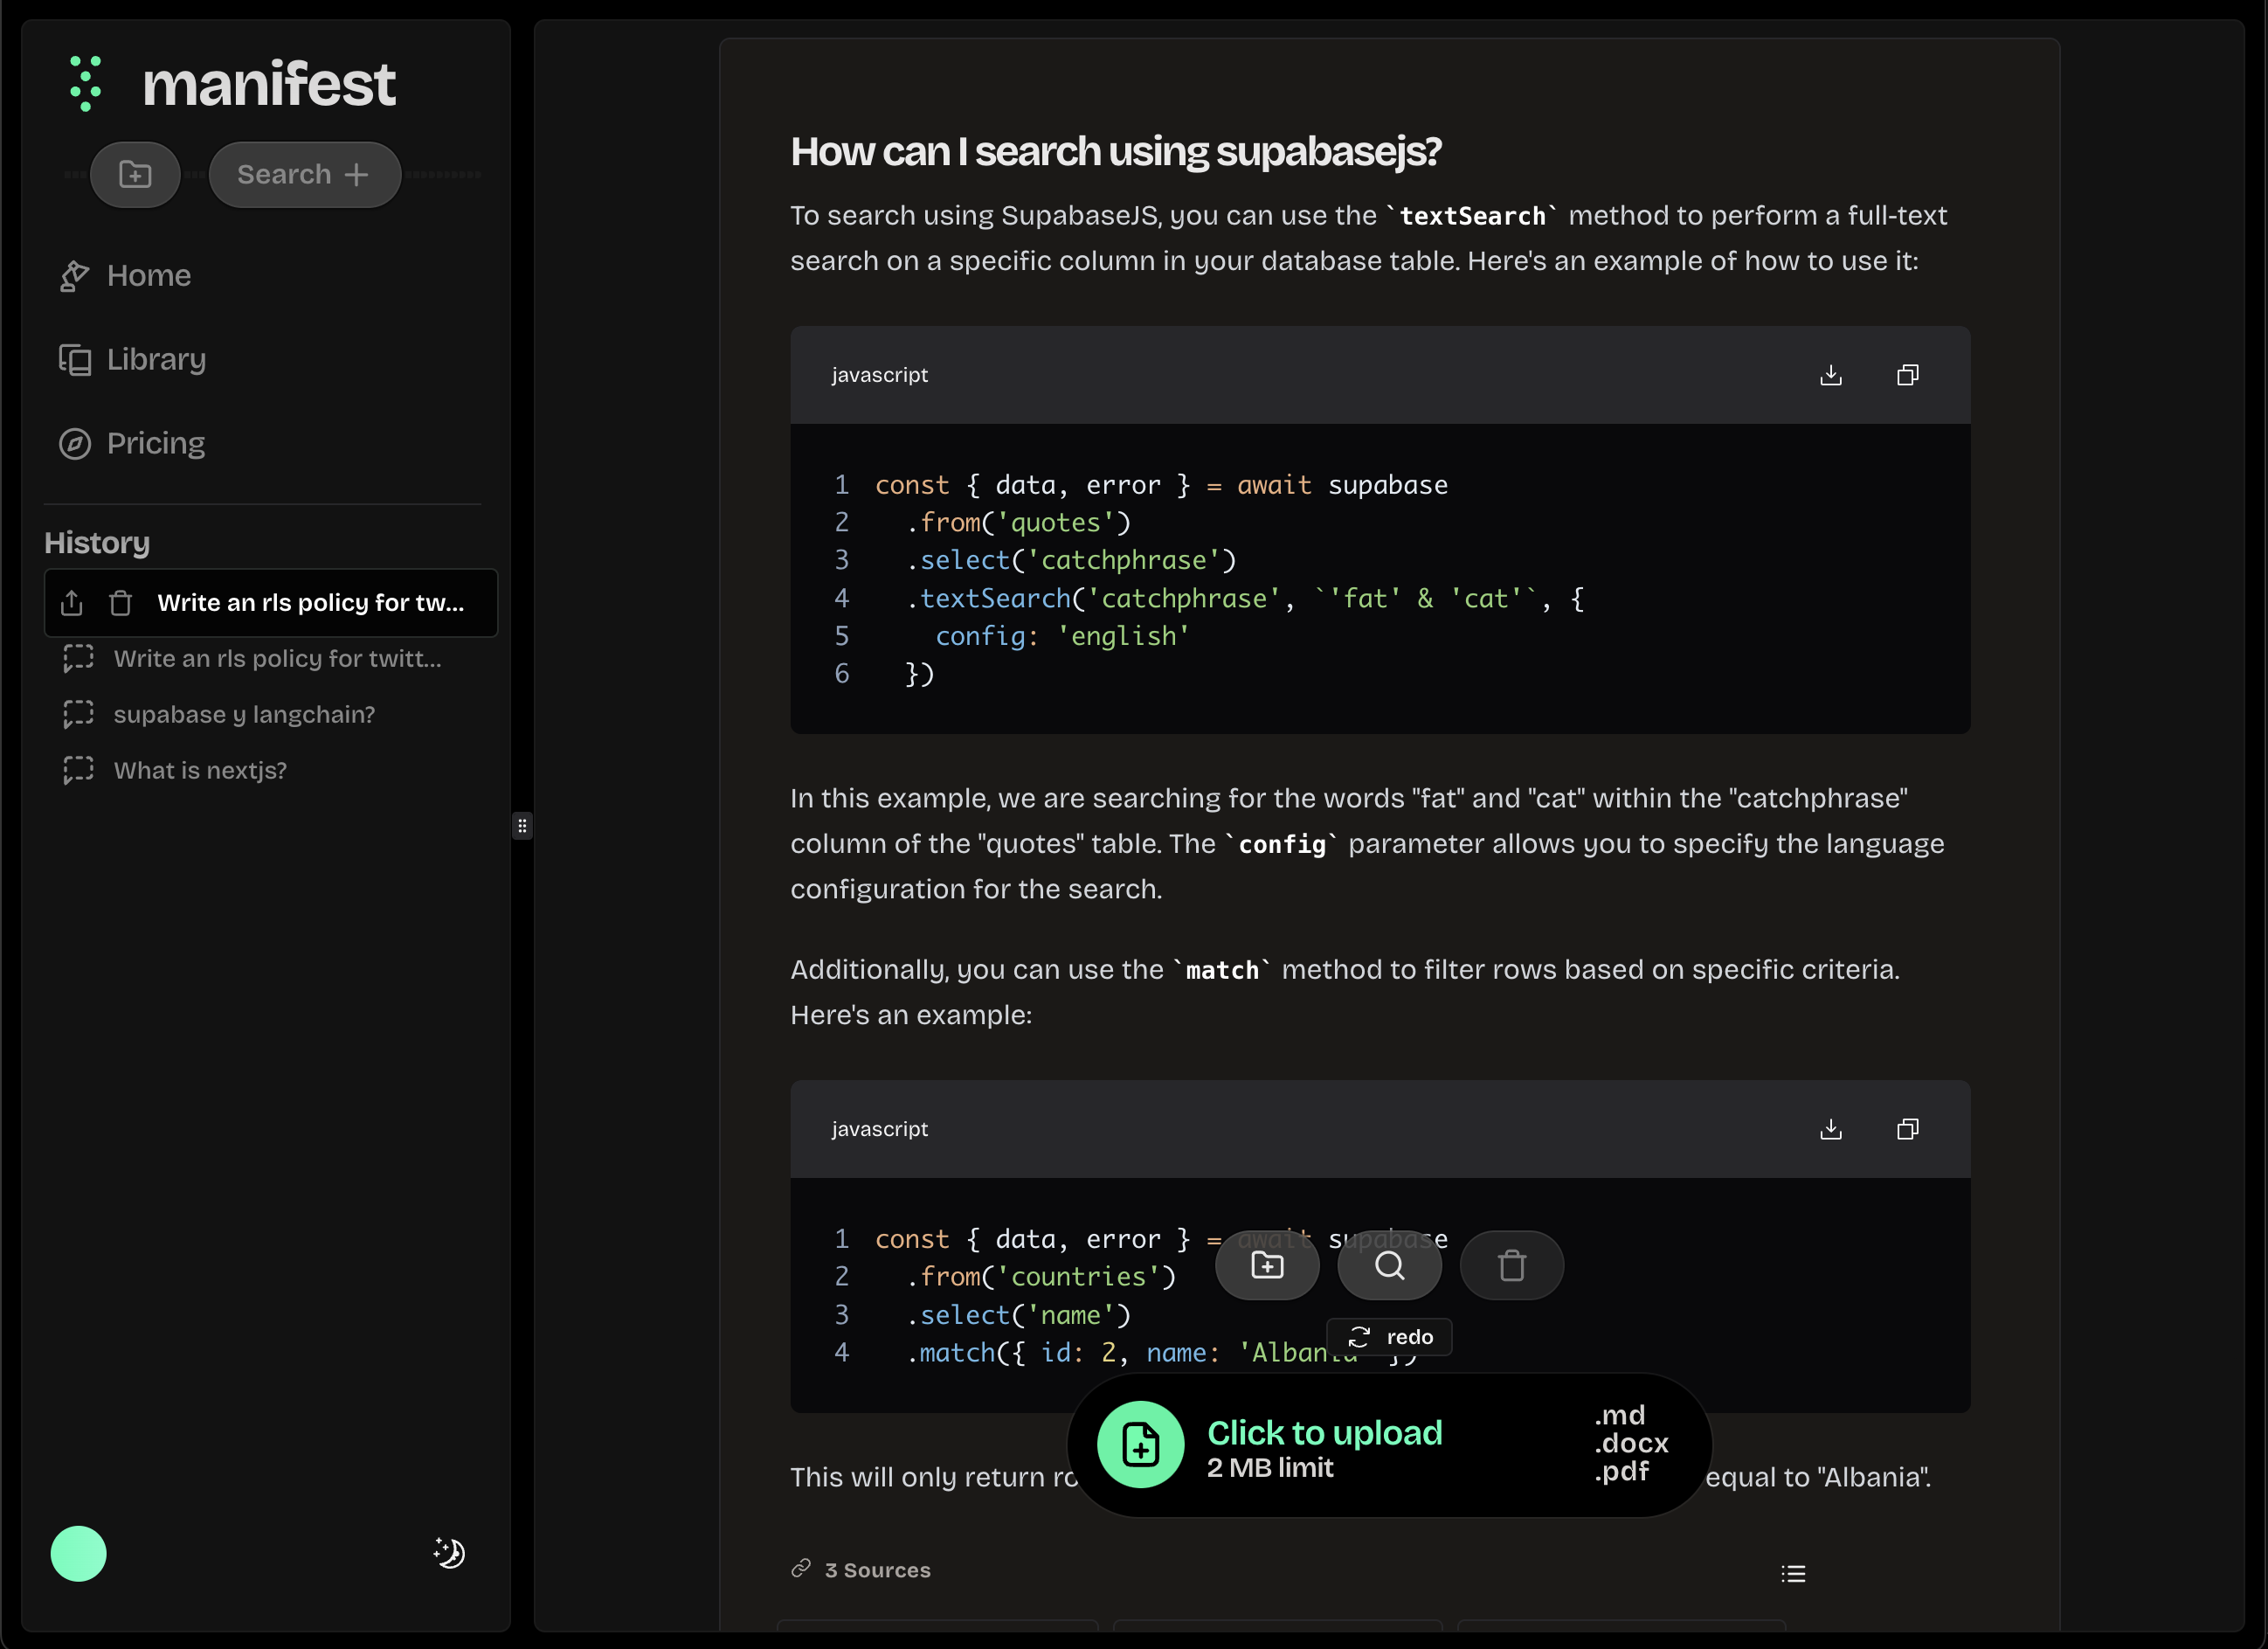Copy the second javascript code snippet
This screenshot has height=1649, width=2268.
1907,1129
